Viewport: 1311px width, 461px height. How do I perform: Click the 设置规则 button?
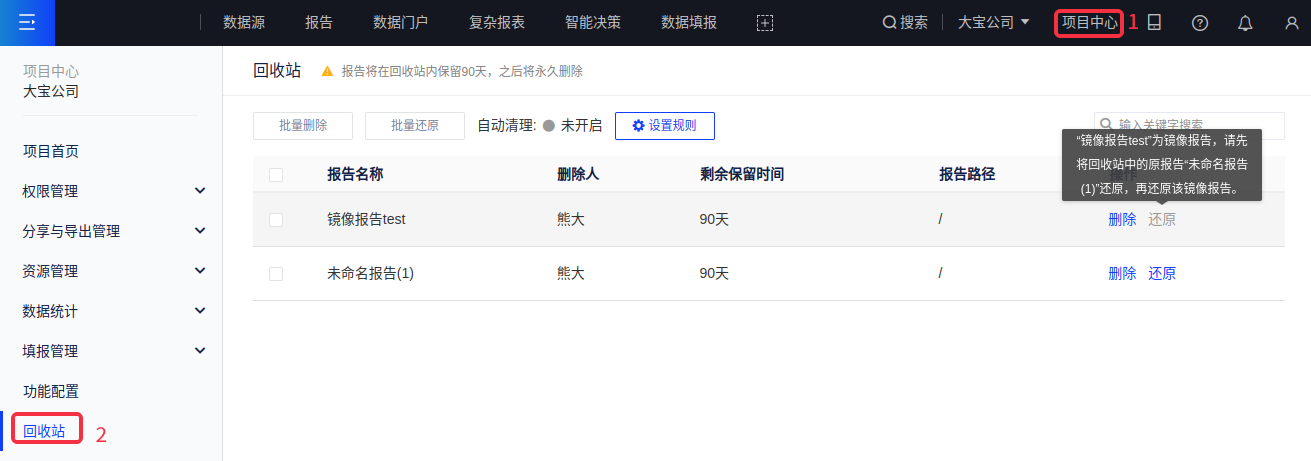point(664,126)
